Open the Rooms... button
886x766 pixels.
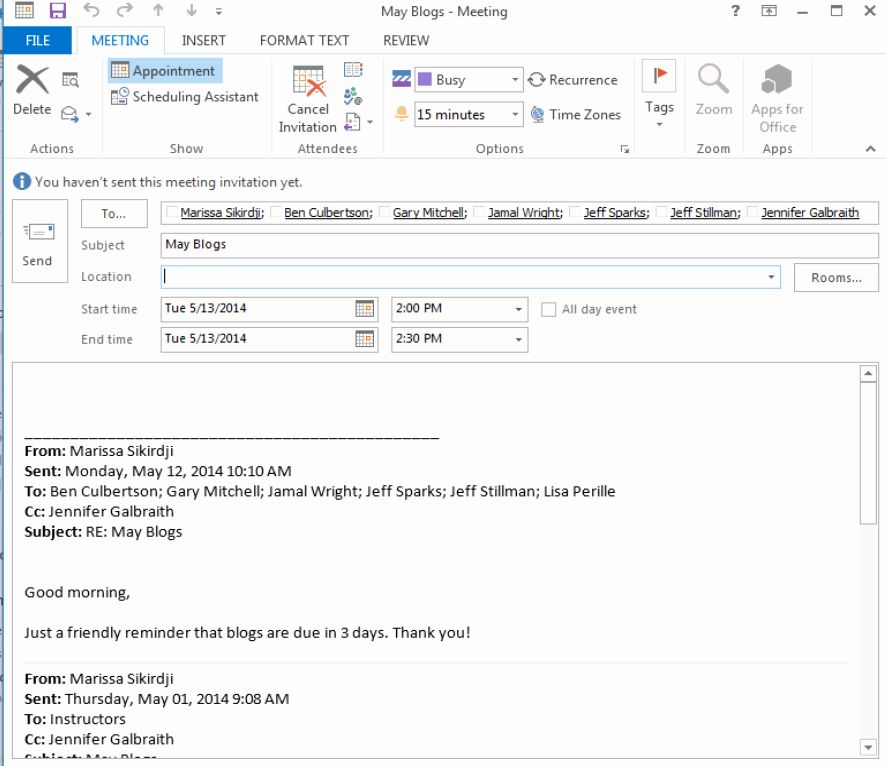click(836, 277)
